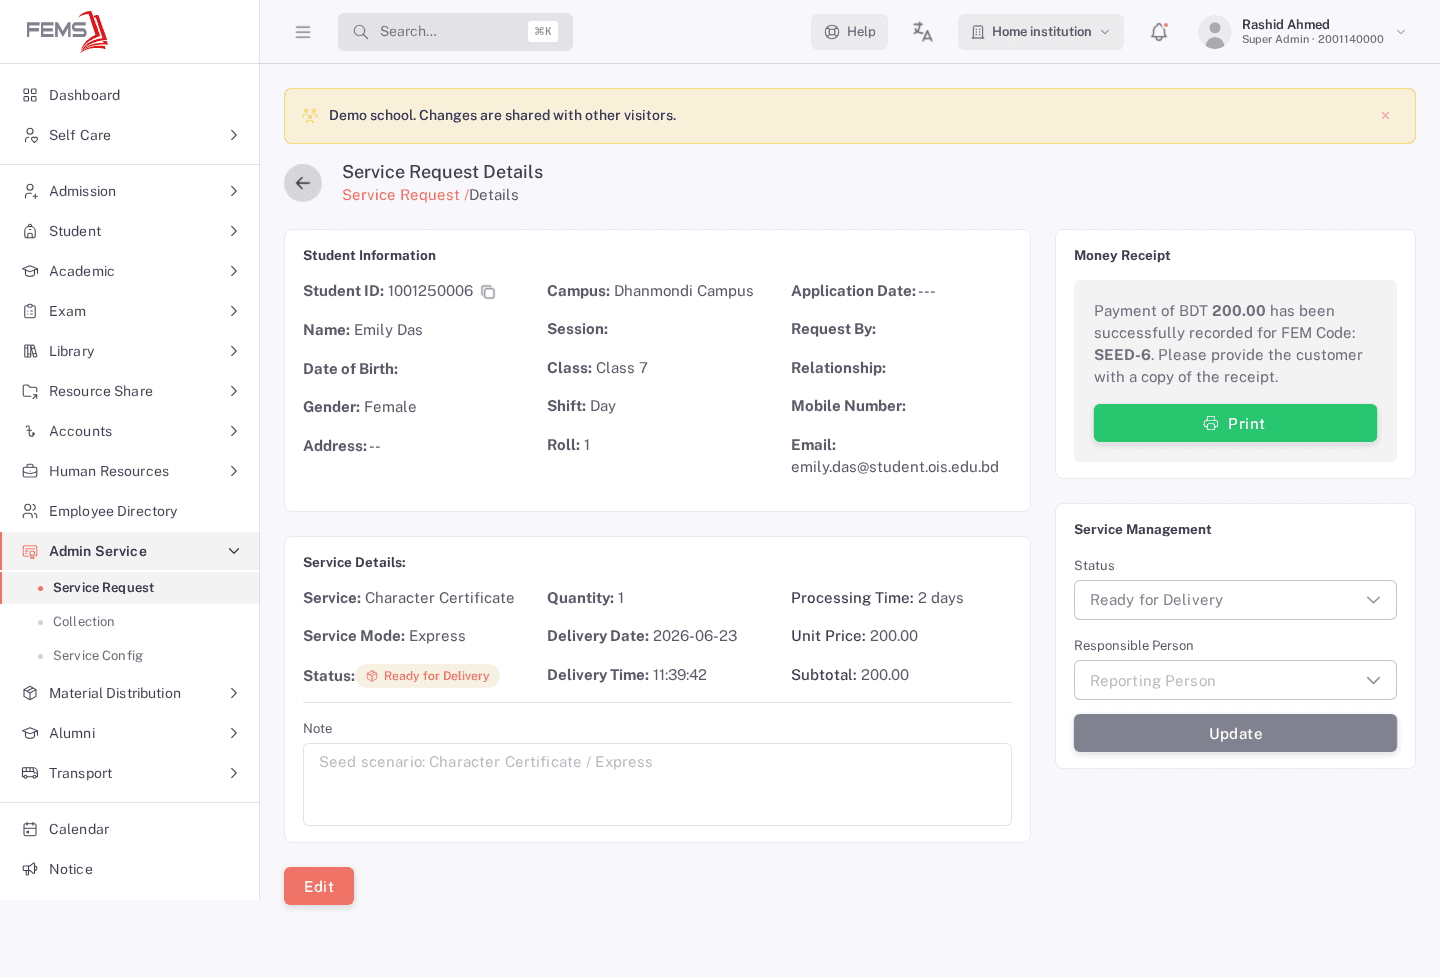
Task: Click the Notice megaphone icon
Action: [x=30, y=869]
